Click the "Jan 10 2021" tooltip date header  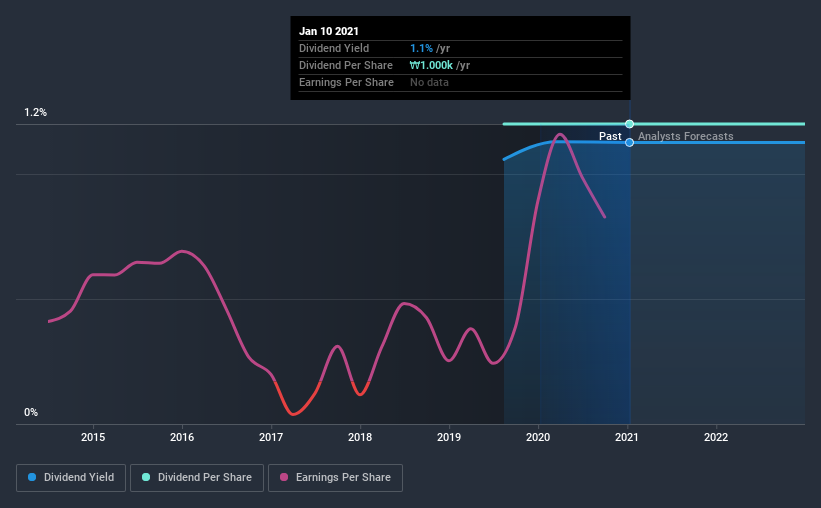point(326,30)
